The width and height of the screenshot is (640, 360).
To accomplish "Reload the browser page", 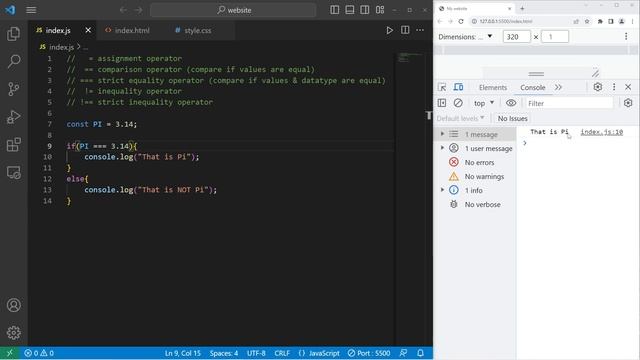I will pos(461,21).
